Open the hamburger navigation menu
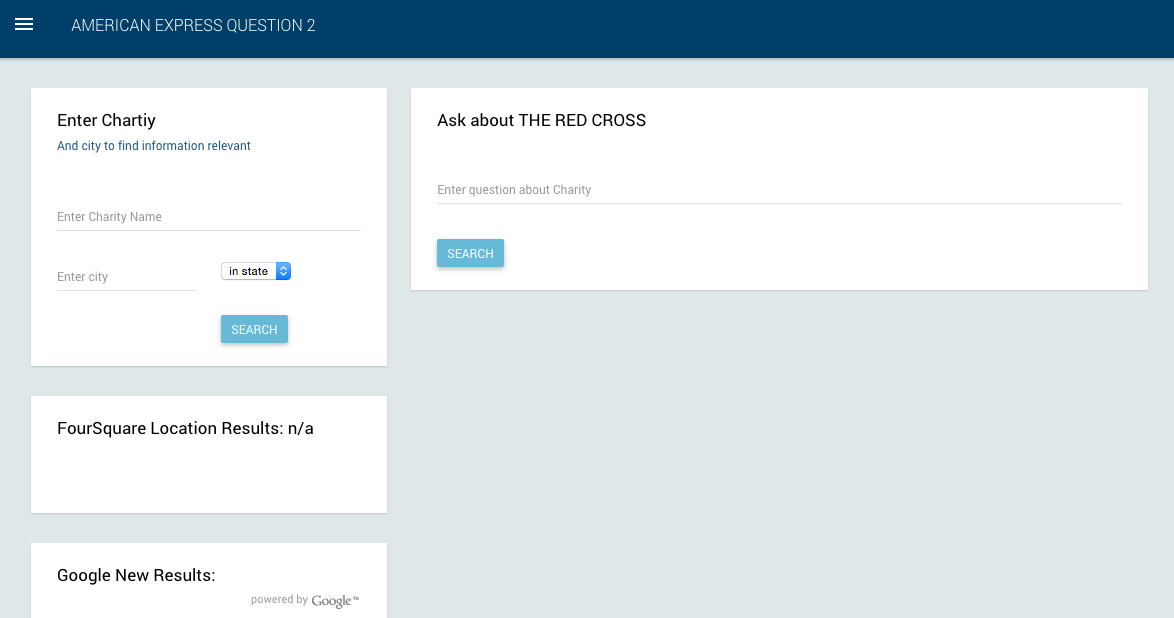1174x618 pixels. [24, 25]
